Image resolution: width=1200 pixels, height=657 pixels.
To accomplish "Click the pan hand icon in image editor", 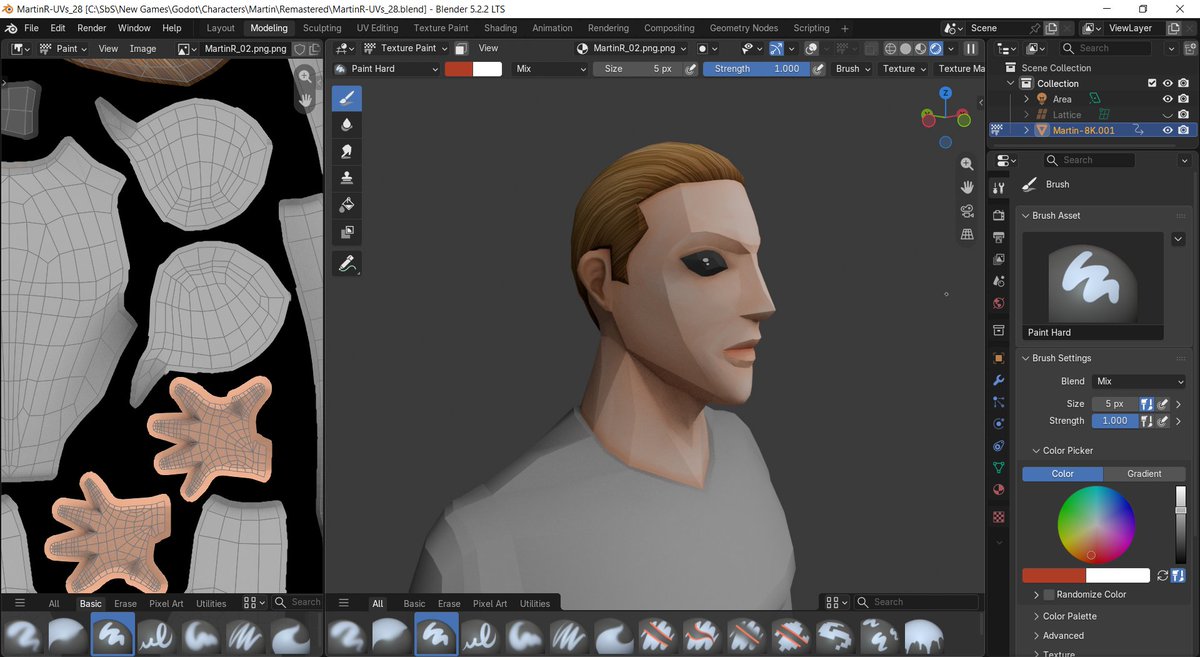I will (306, 100).
